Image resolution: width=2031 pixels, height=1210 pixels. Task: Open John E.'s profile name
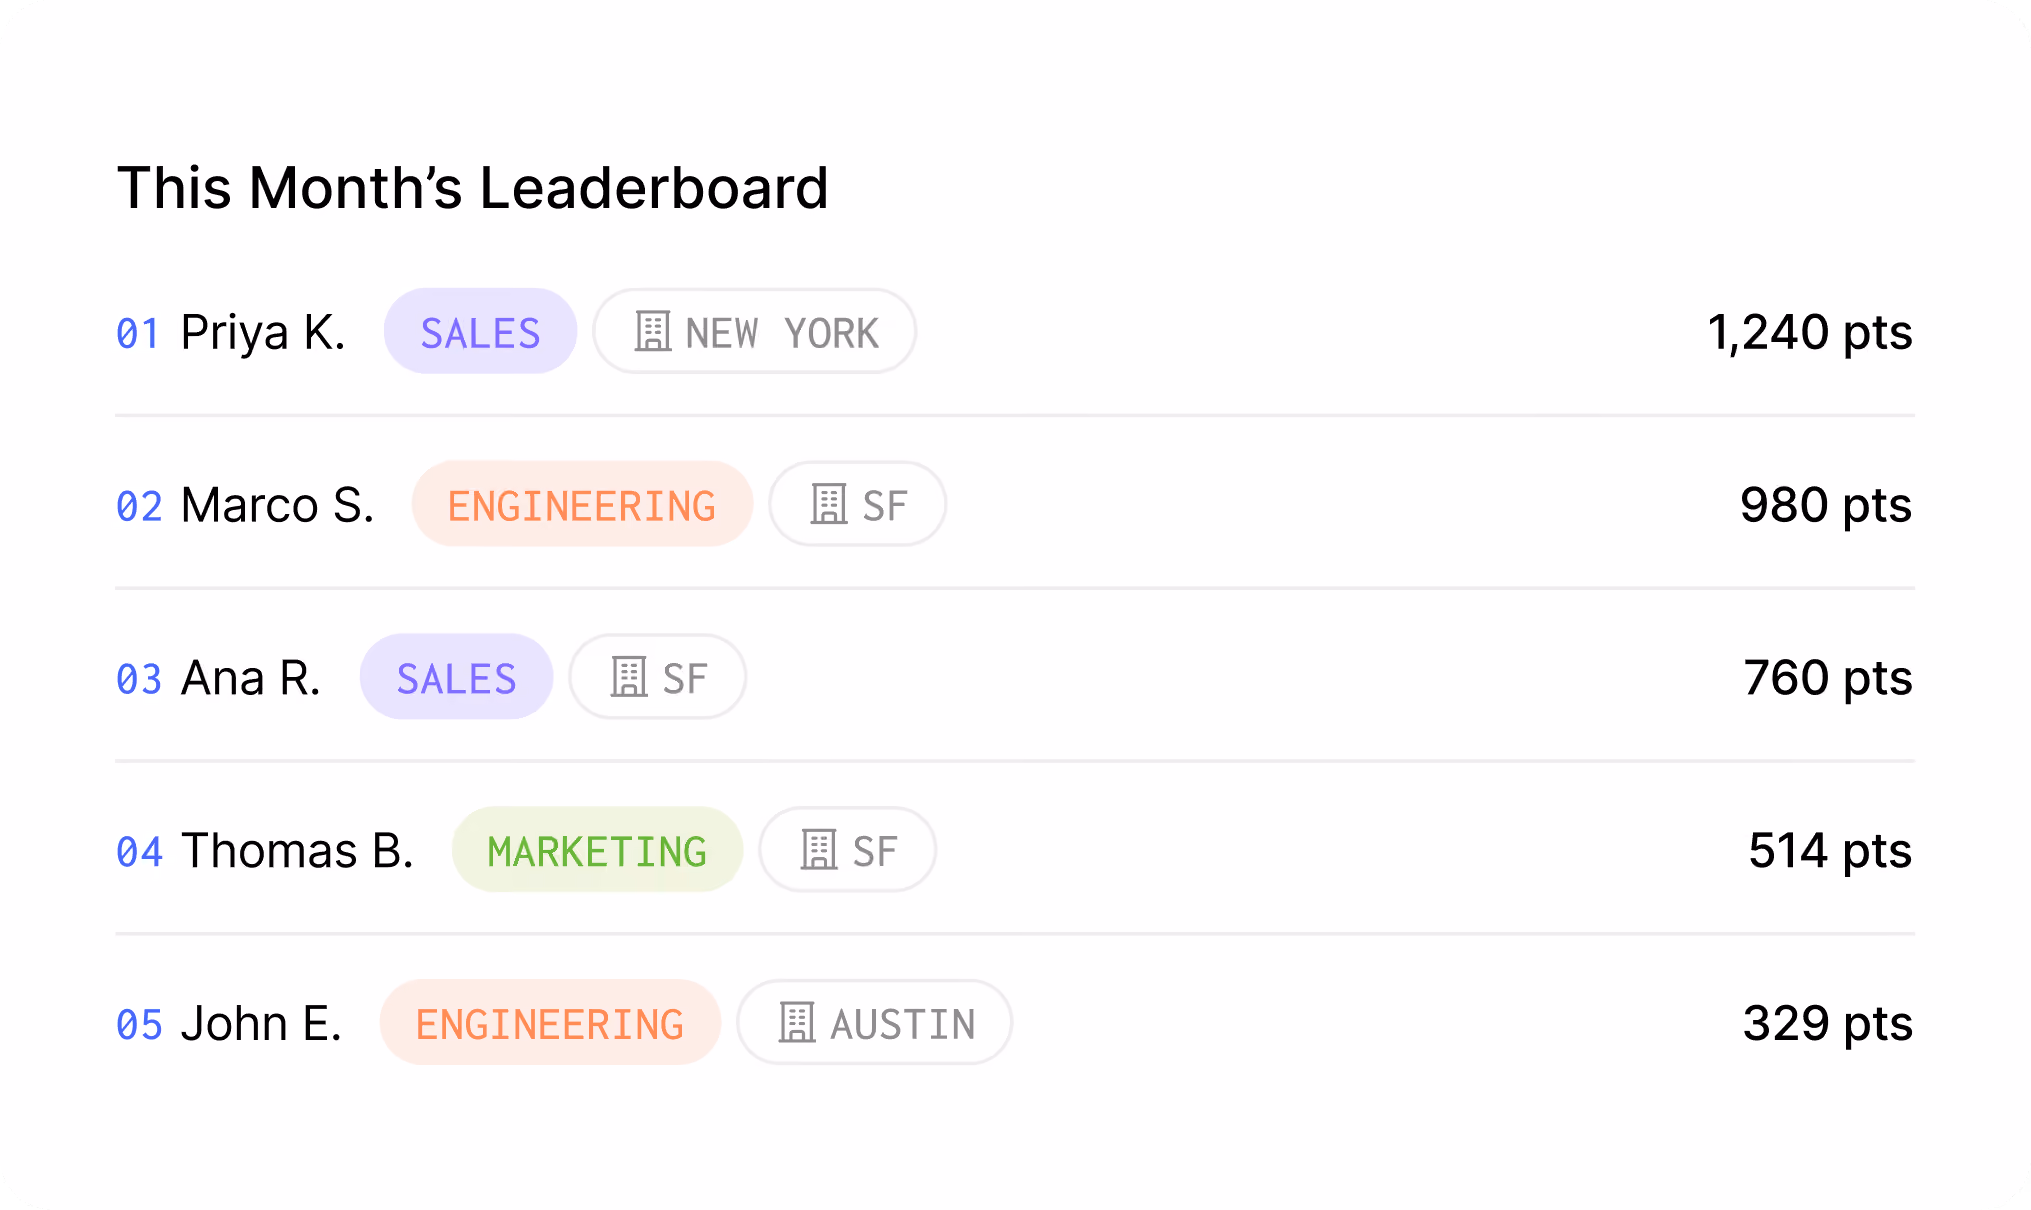tap(261, 1024)
